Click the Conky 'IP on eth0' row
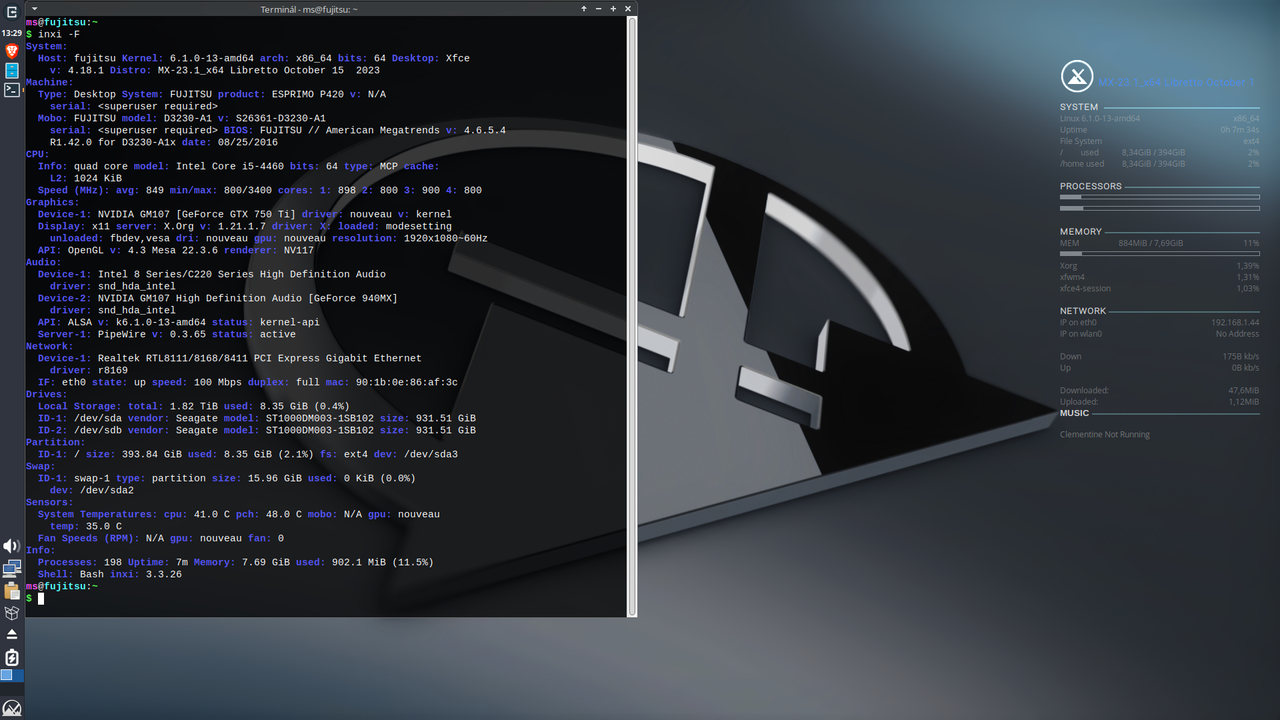 point(1160,322)
